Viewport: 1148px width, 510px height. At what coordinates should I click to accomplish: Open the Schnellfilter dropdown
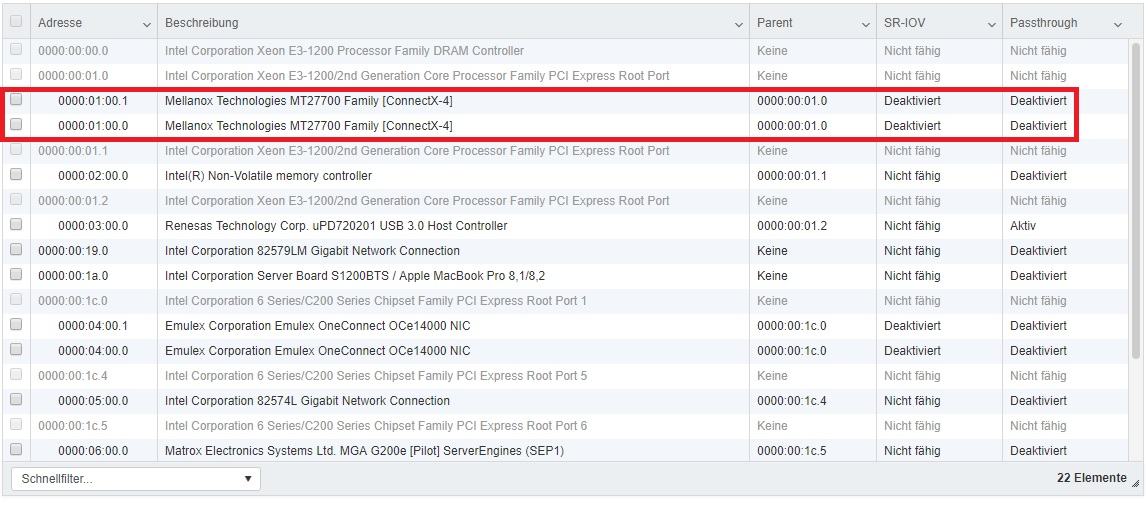click(x=135, y=479)
